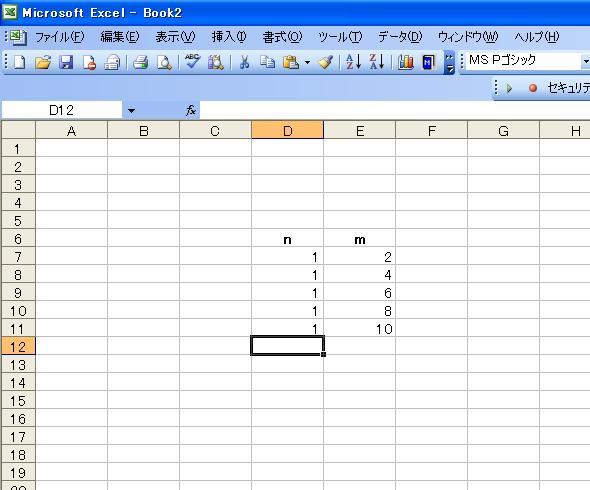Screen dimensions: 590x490
Task: Launch the Chart Wizard icon
Action: click(x=406, y=62)
